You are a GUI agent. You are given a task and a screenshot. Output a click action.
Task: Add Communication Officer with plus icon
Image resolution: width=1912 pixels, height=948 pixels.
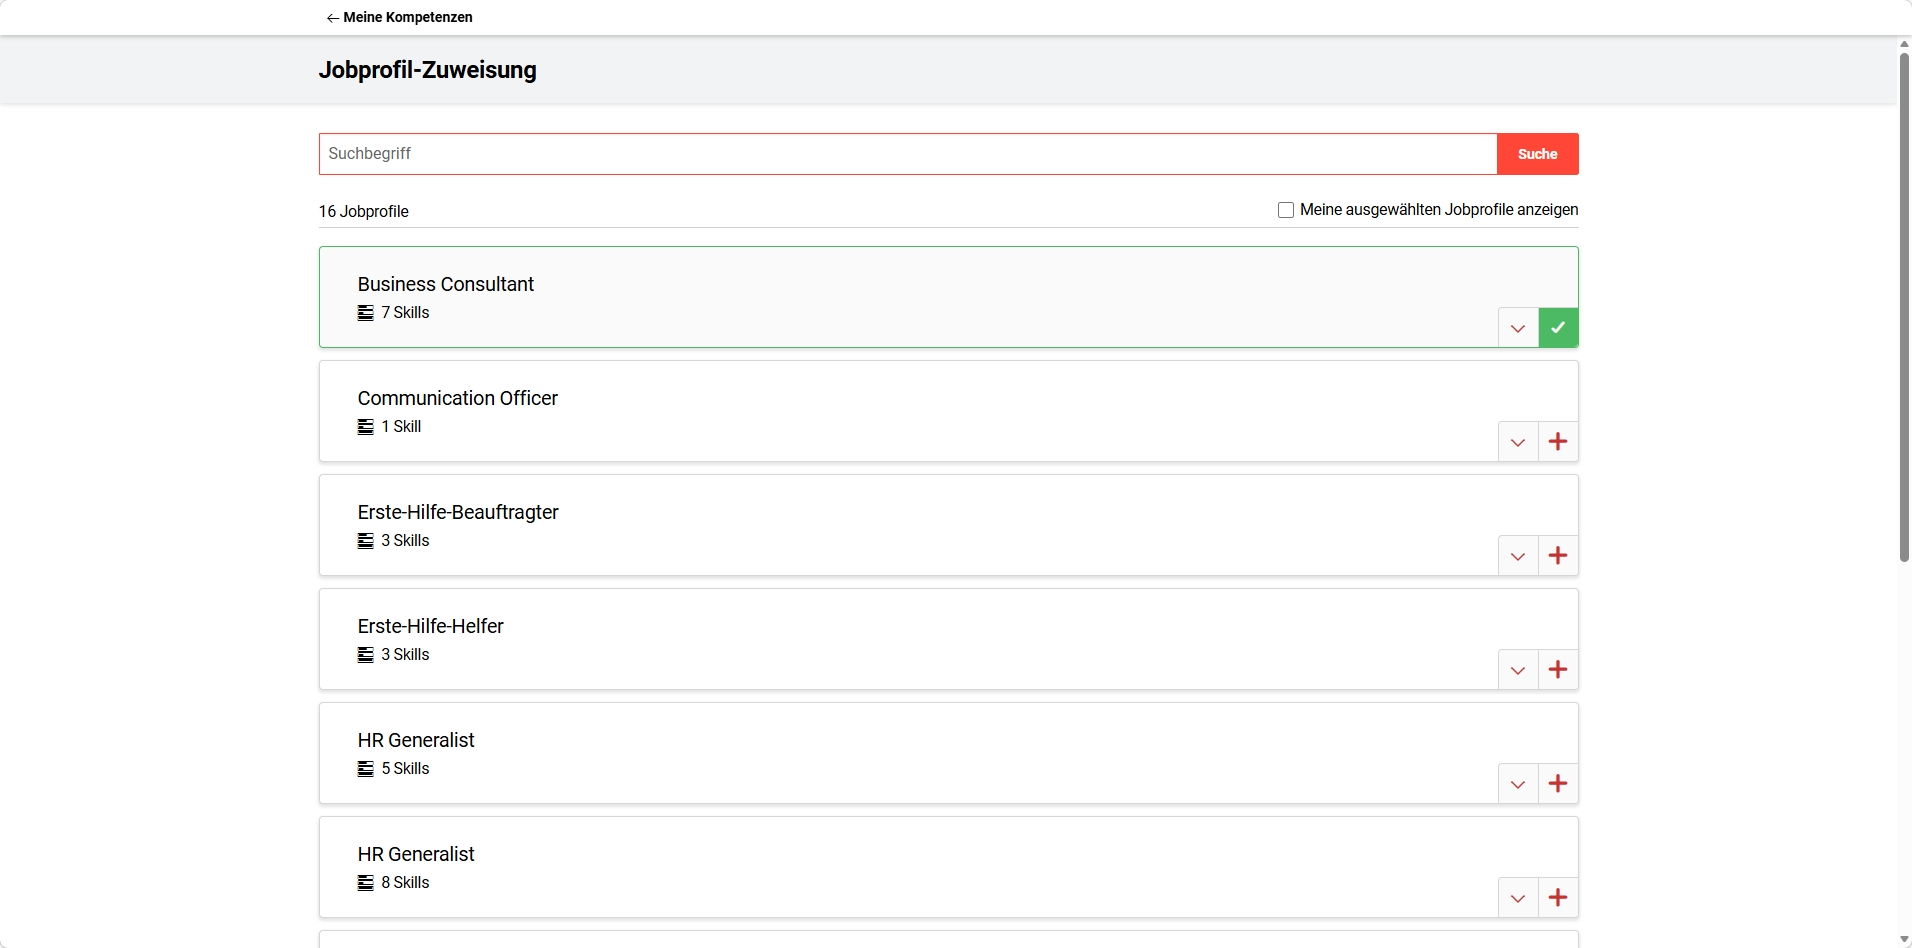pyautogui.click(x=1558, y=442)
